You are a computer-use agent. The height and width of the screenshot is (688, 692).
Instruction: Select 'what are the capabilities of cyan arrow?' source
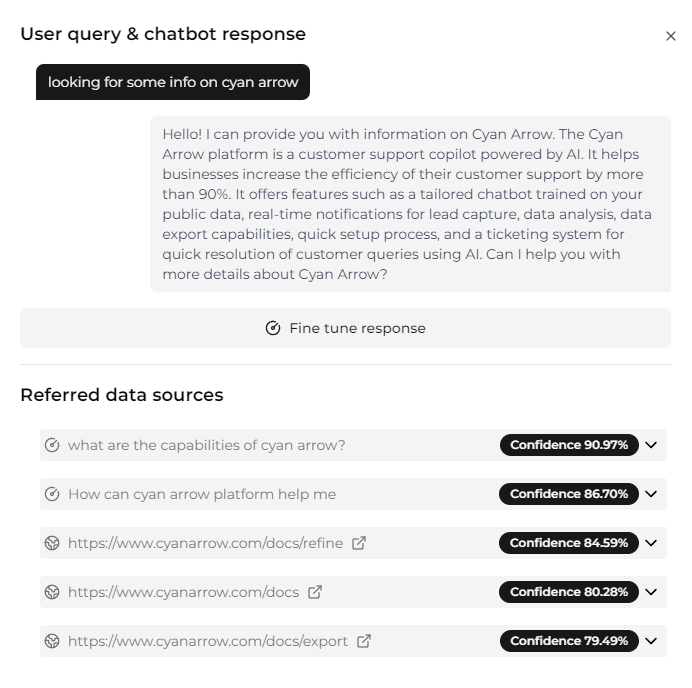tap(206, 445)
